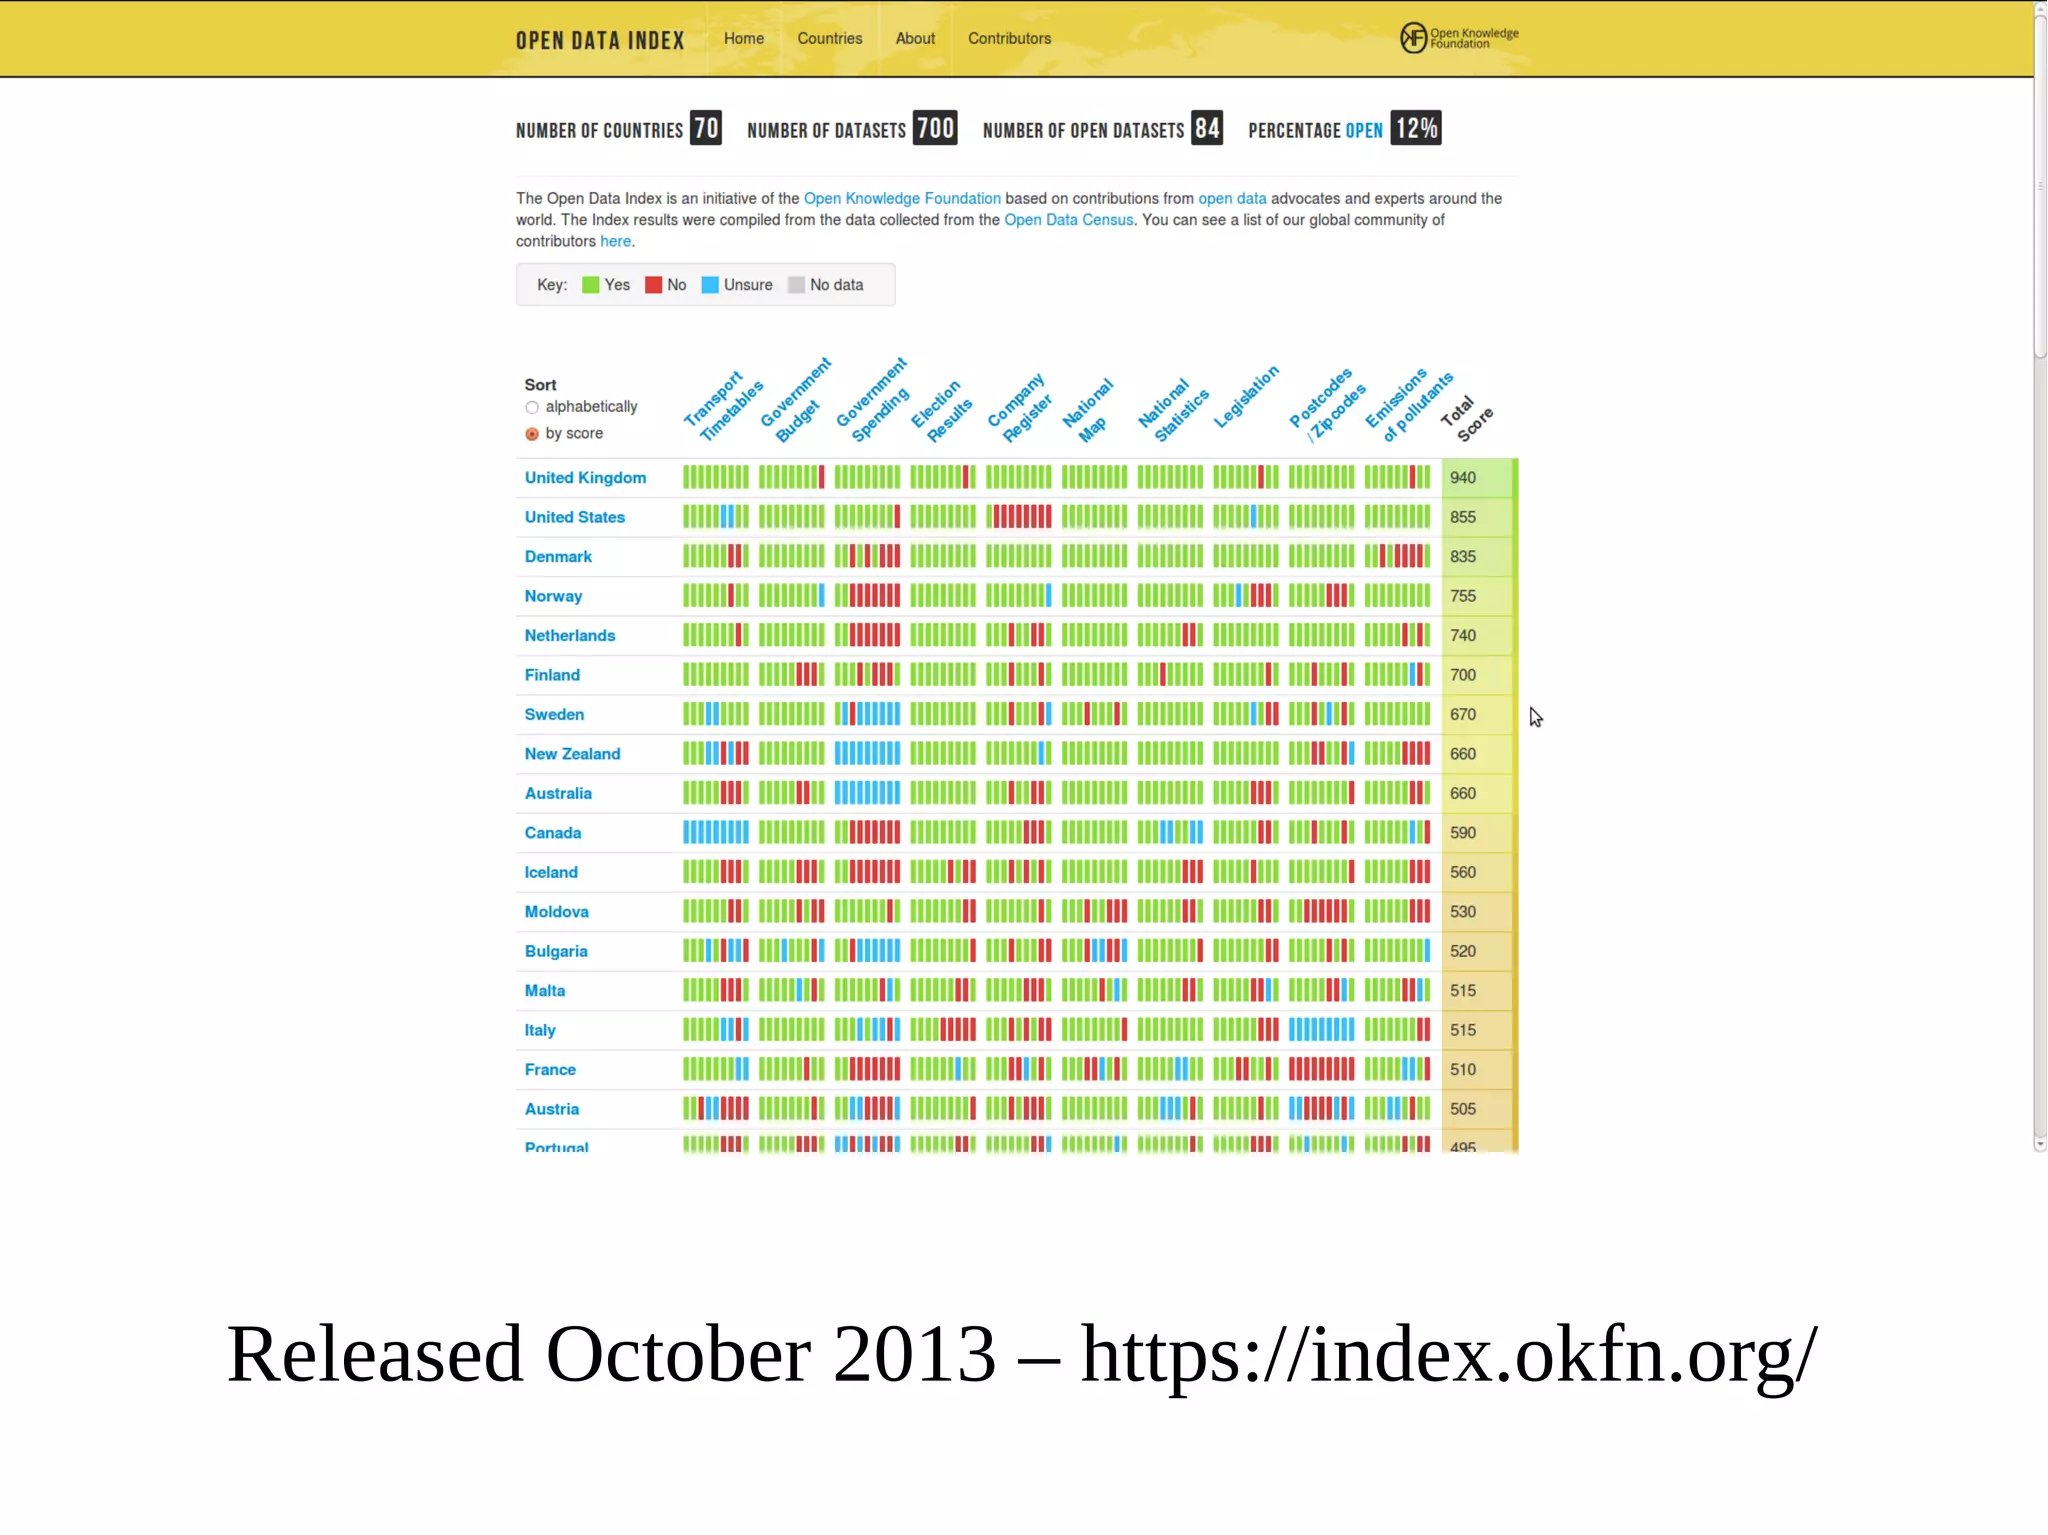The height and width of the screenshot is (1535, 2048).
Task: Click the green Yes key swatch
Action: [x=590, y=285]
